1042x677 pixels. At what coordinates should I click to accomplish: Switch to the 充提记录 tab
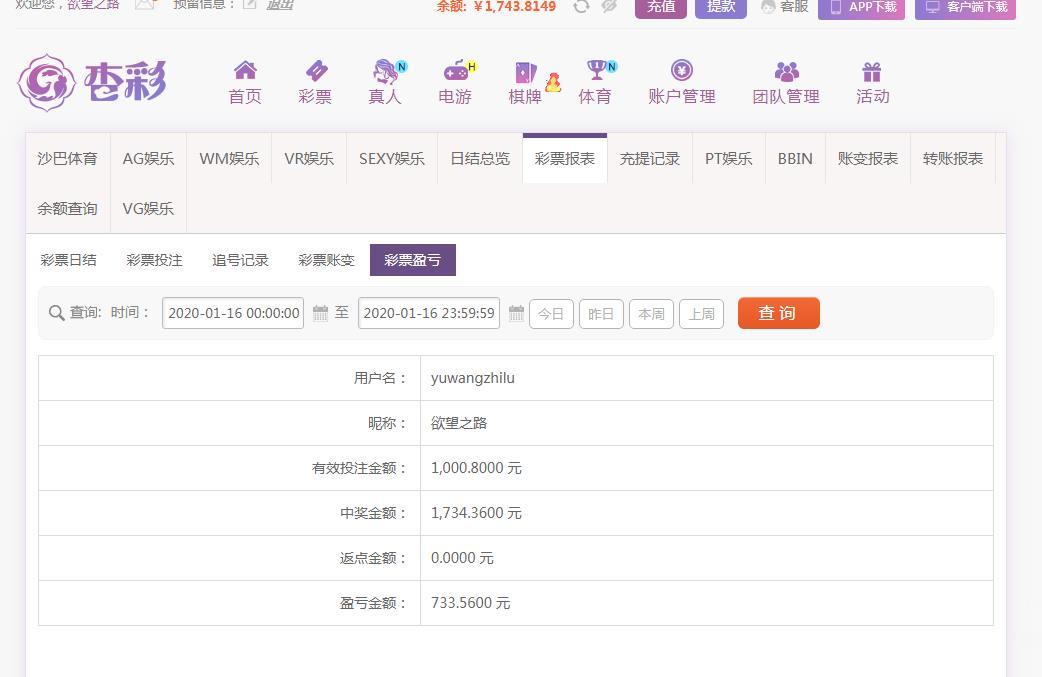[649, 159]
